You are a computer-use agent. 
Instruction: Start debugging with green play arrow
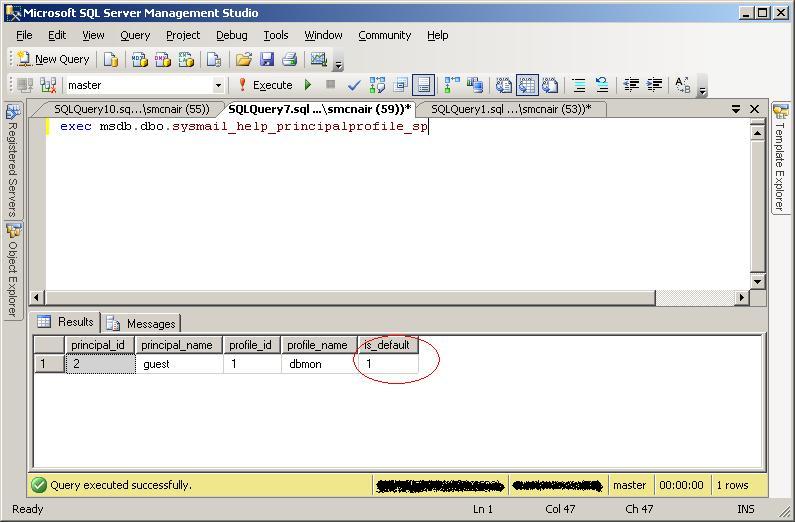pyautogui.click(x=308, y=85)
